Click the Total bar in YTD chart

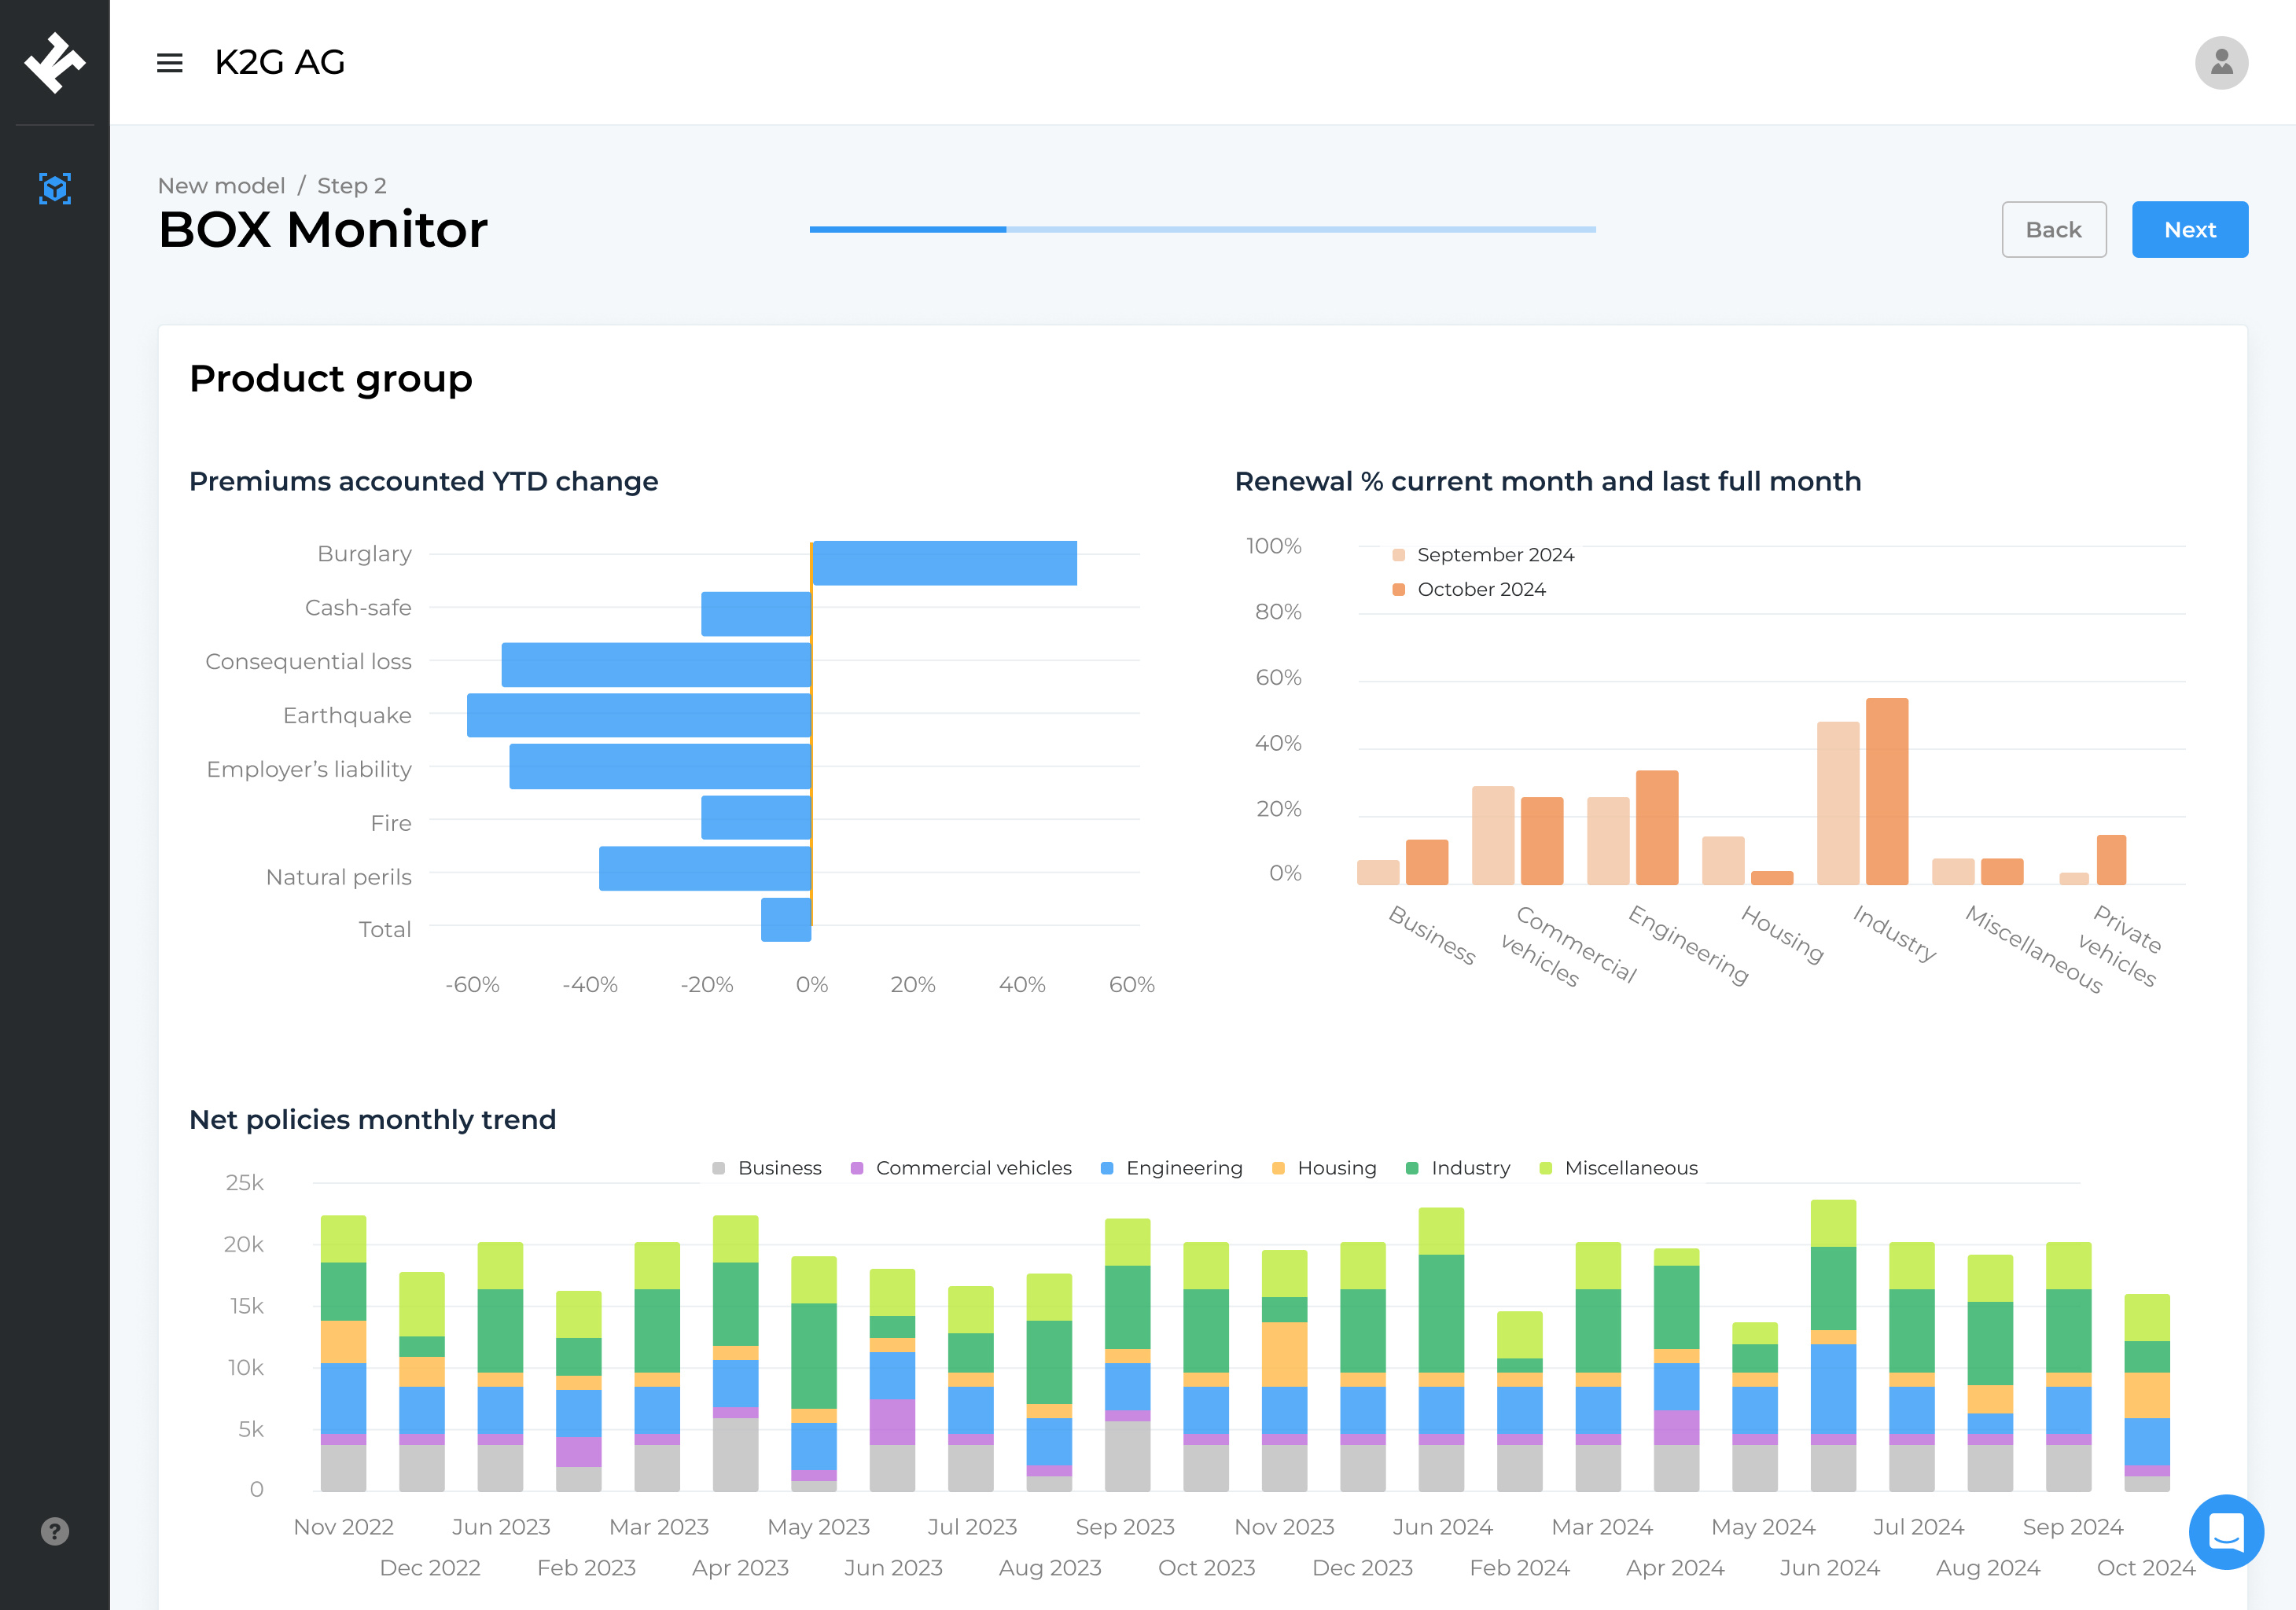pyautogui.click(x=786, y=919)
